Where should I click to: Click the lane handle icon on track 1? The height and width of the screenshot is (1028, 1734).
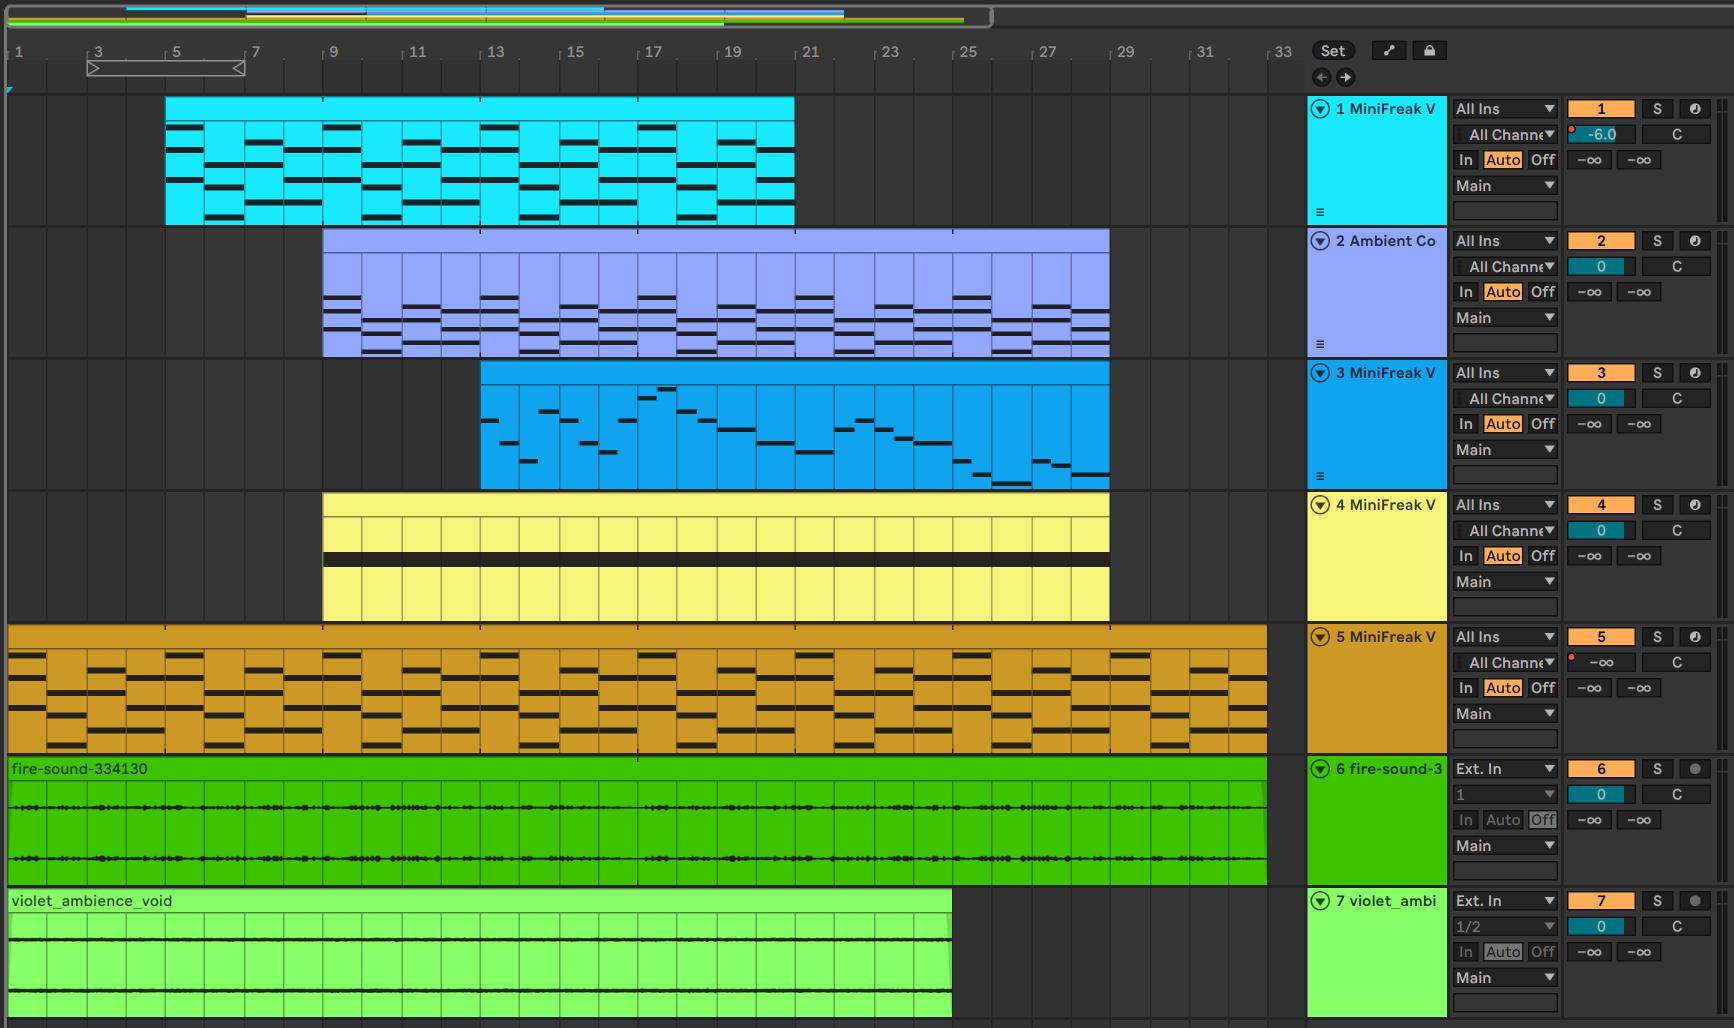[x=1320, y=212]
